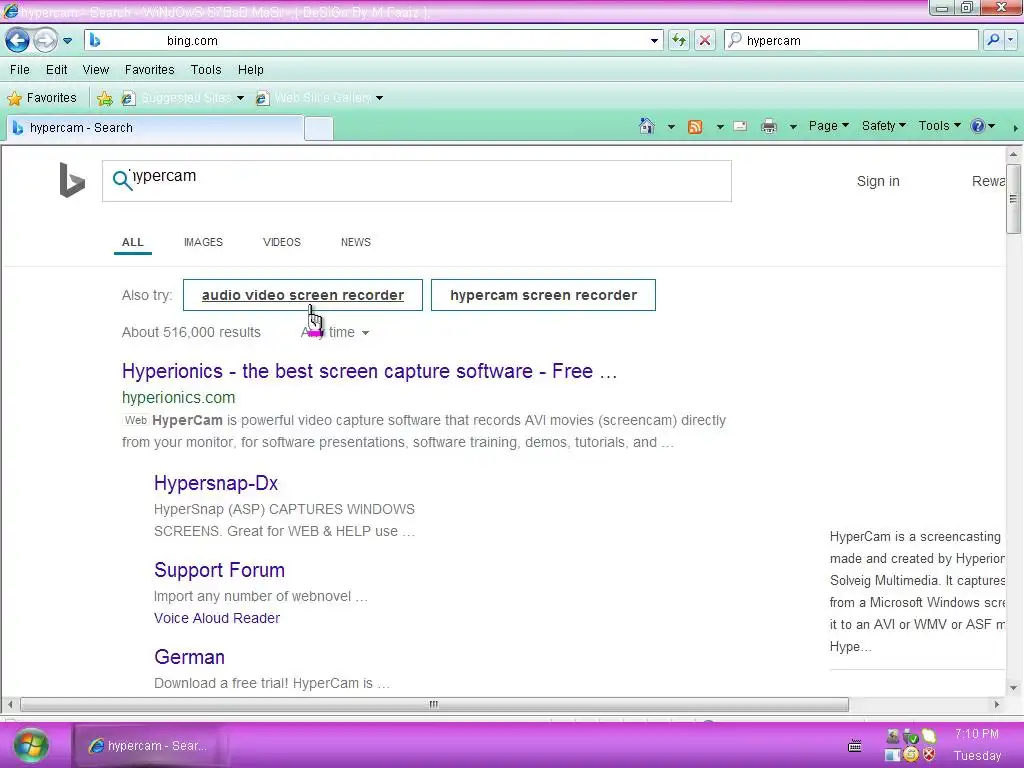The image size is (1024, 768).
Task: Switch to the VIDEOS tab
Action: [281, 242]
